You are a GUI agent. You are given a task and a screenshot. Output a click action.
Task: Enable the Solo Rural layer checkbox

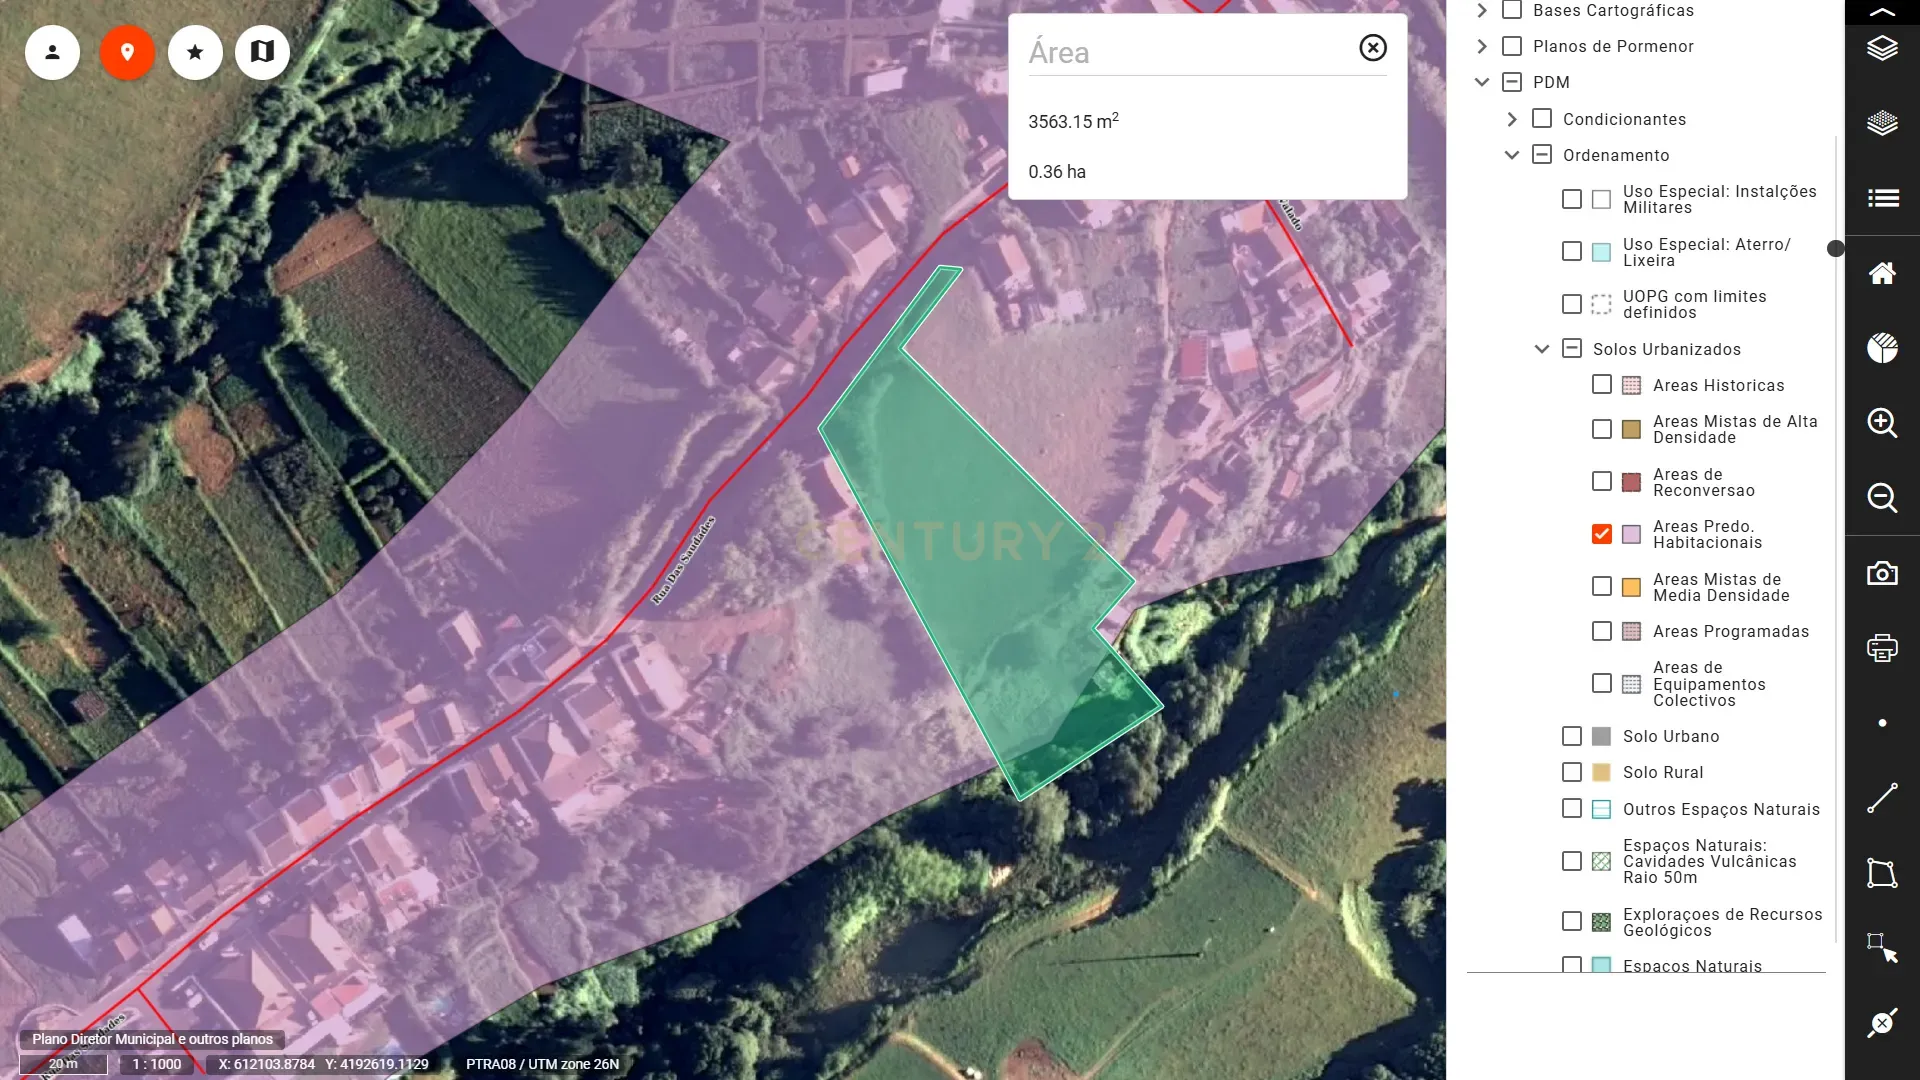coord(1571,772)
